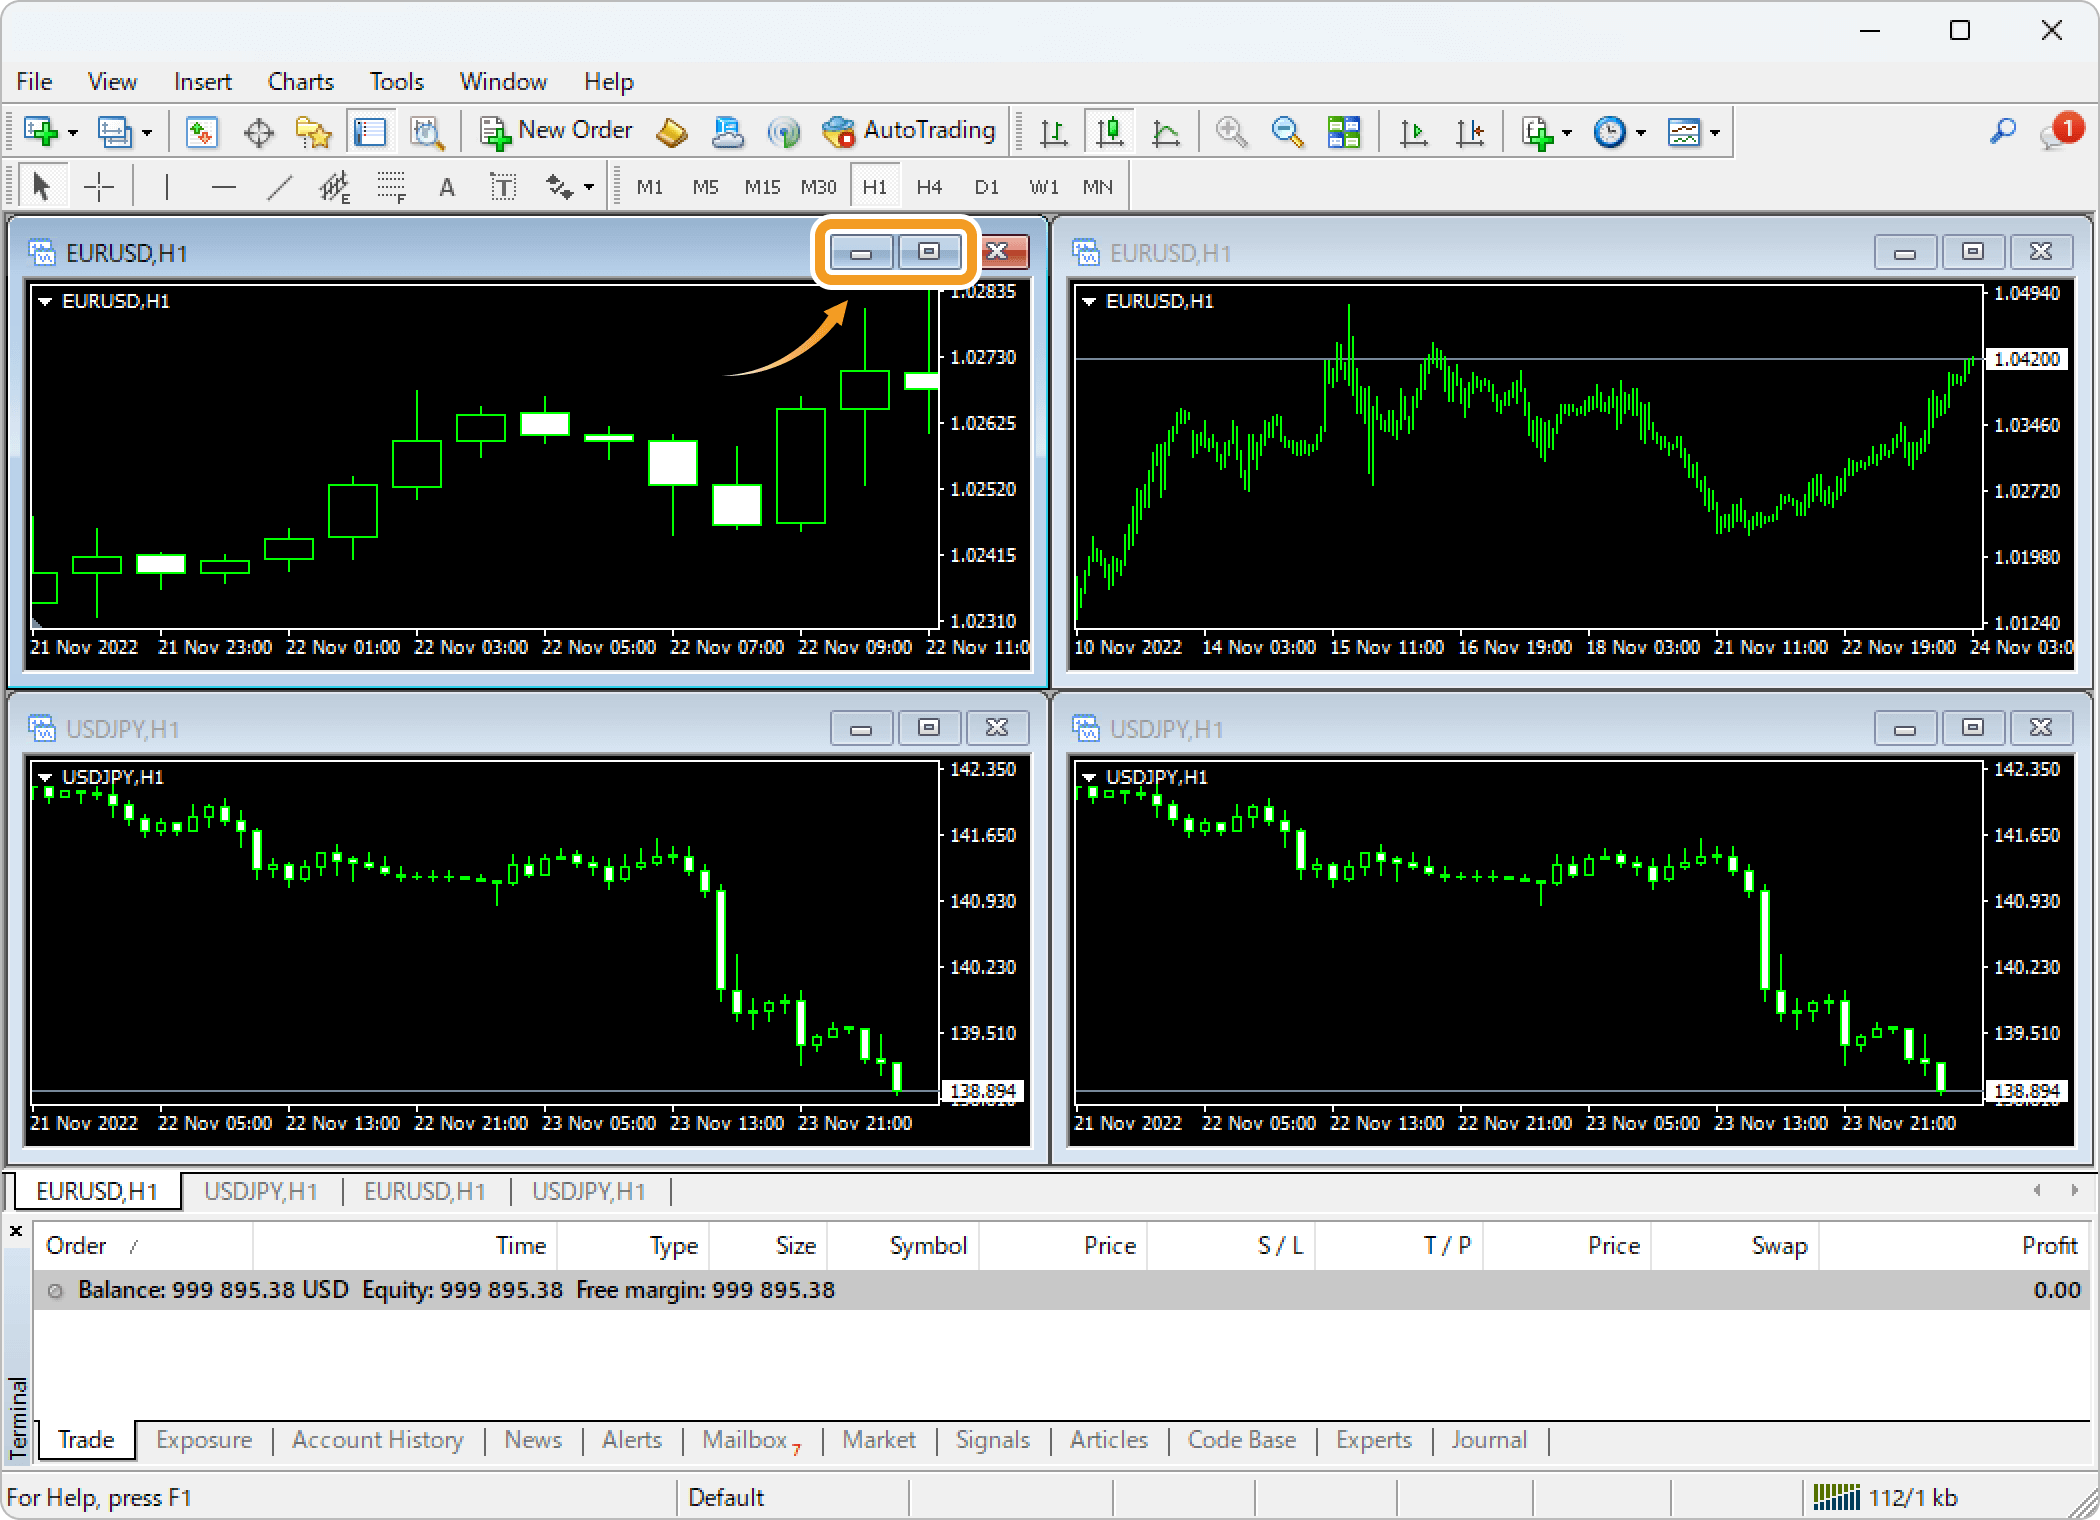Open the File menu

click(x=35, y=81)
